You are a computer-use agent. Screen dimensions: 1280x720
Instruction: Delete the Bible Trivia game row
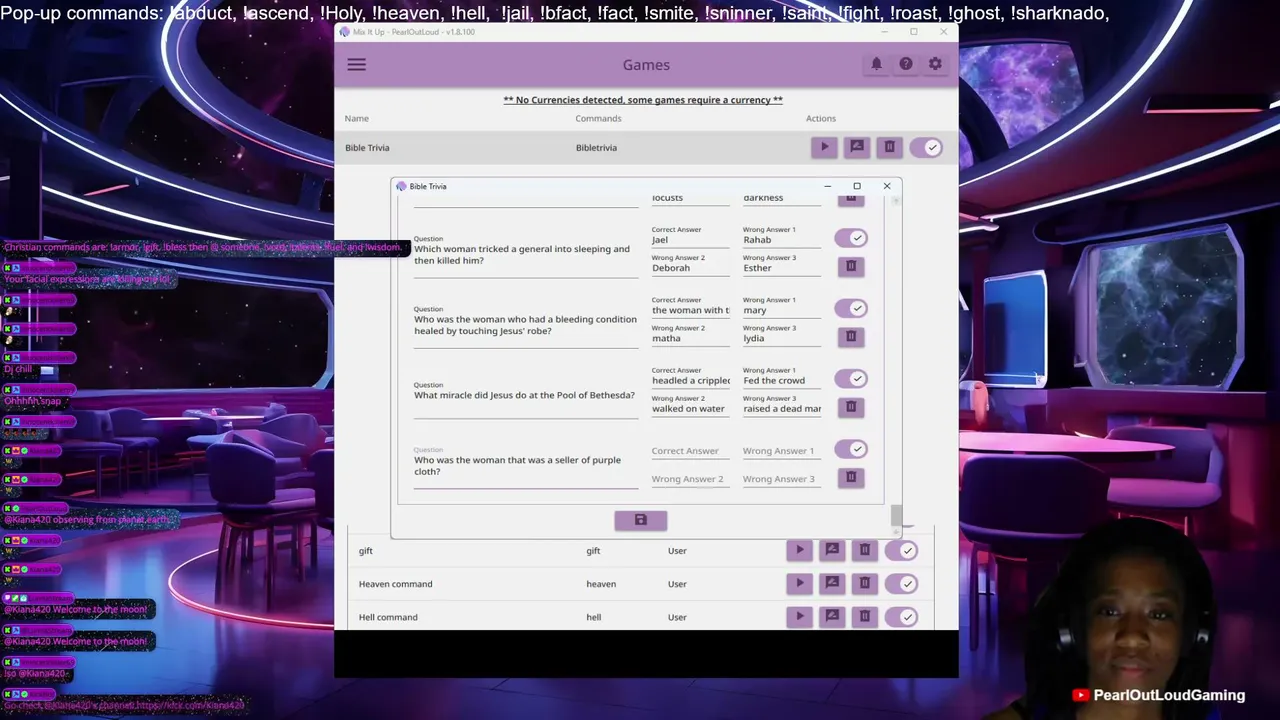(889, 147)
